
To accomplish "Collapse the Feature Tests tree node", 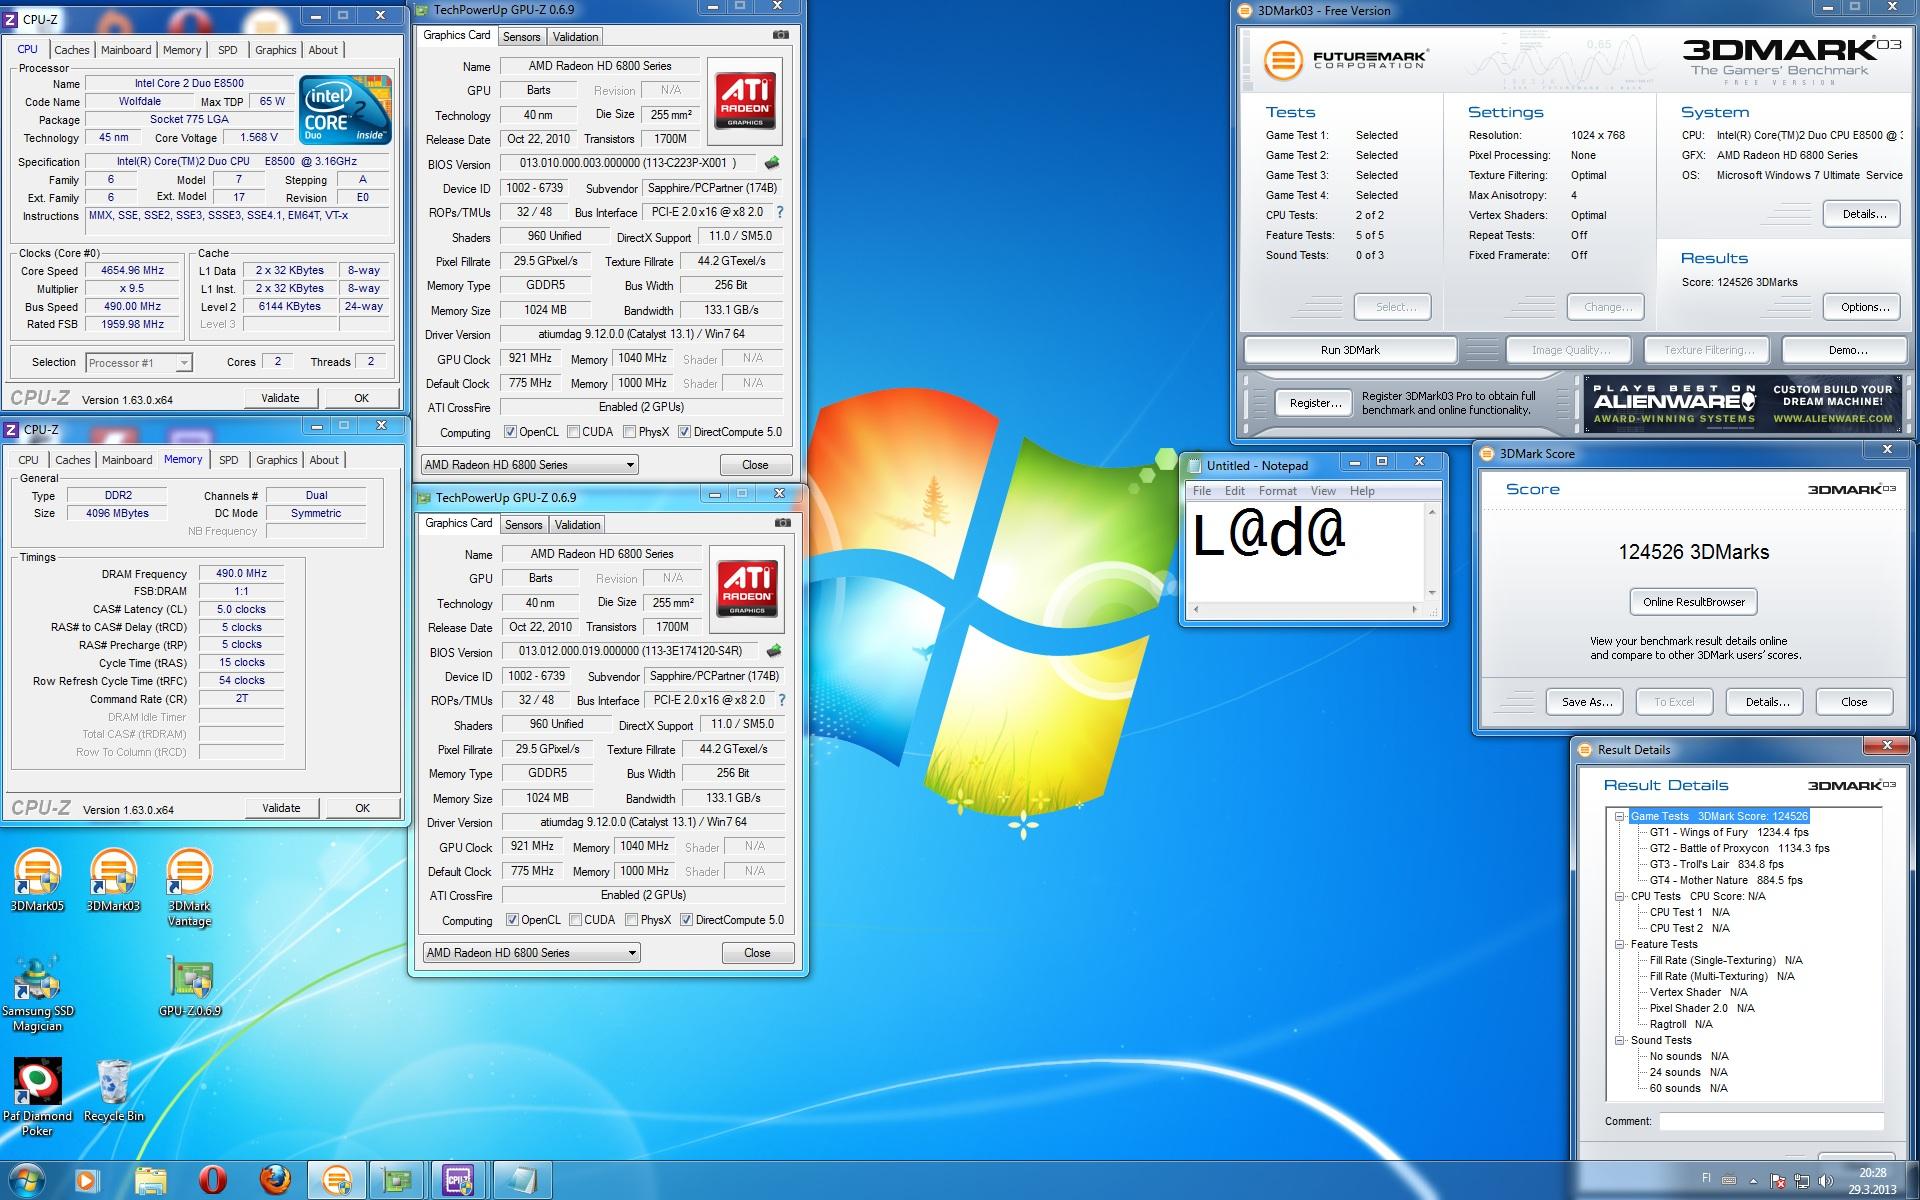I will (x=1619, y=944).
